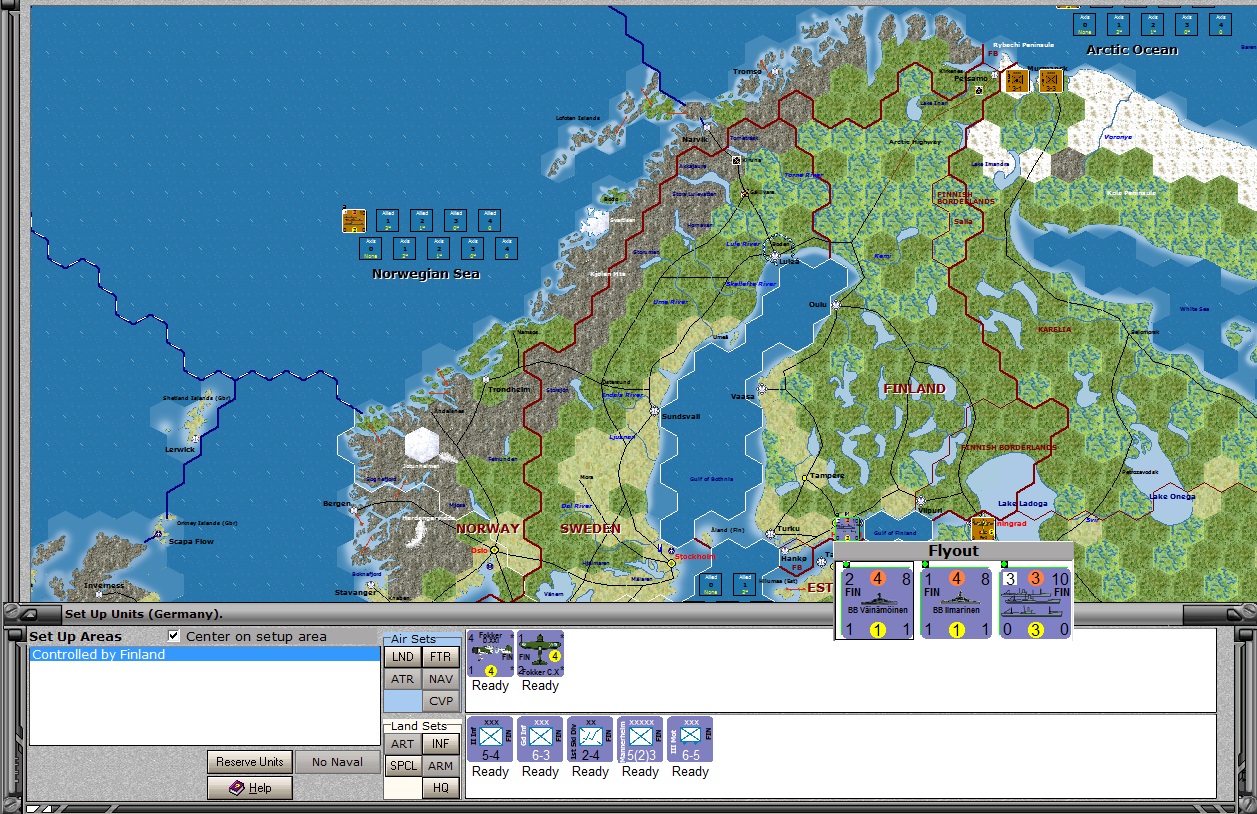The image size is (1257, 814).
Task: Toggle the CVP air set filter
Action: (441, 701)
